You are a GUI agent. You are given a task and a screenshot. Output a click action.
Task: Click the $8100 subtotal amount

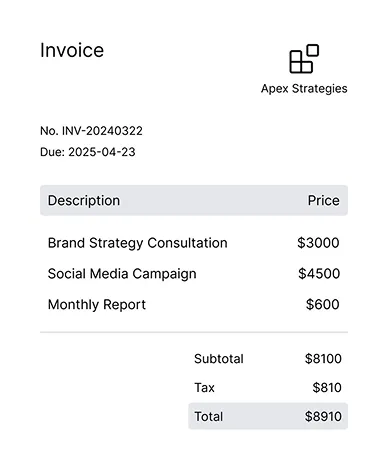click(323, 359)
